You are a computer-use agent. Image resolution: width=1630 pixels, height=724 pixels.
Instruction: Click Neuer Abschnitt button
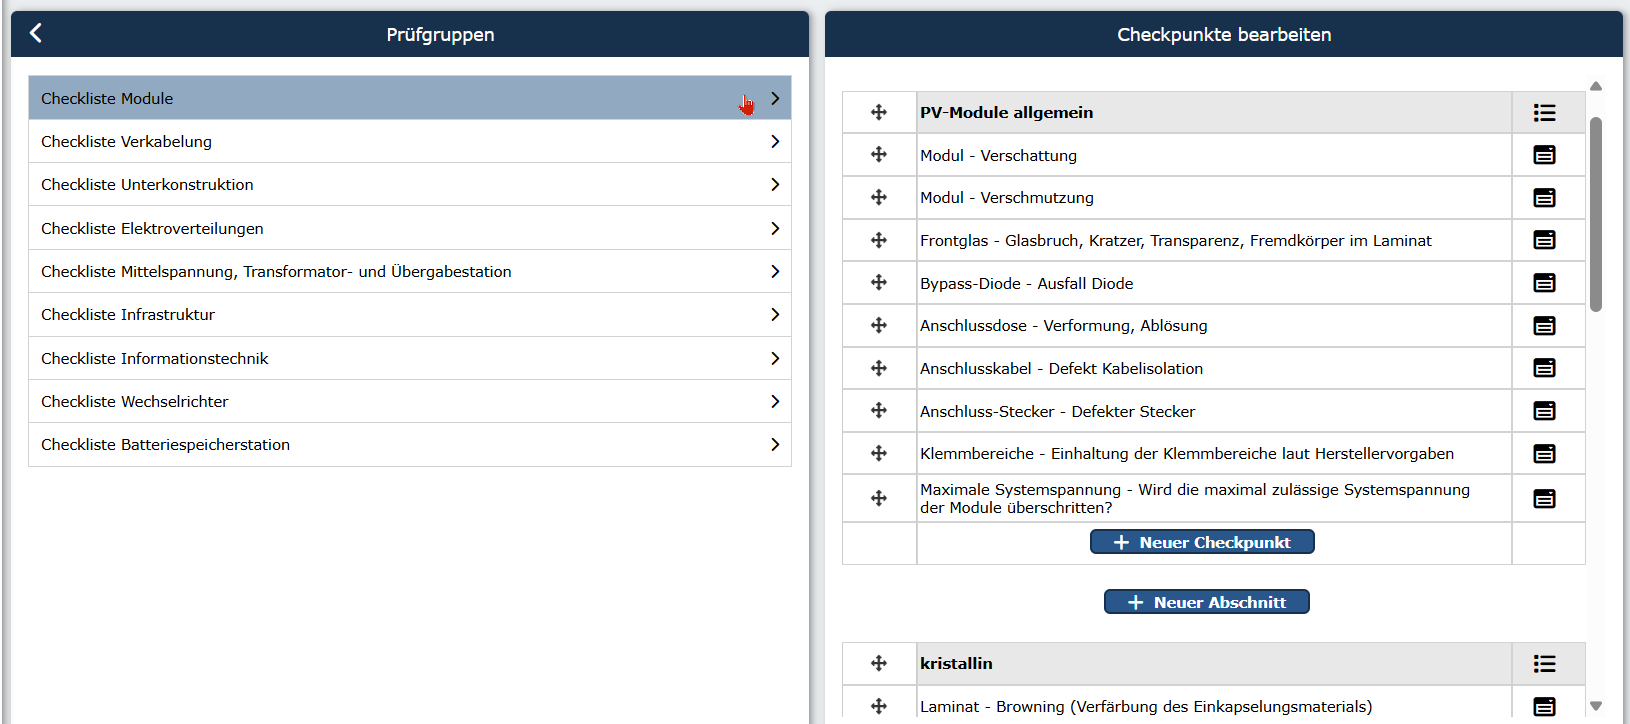[1206, 602]
